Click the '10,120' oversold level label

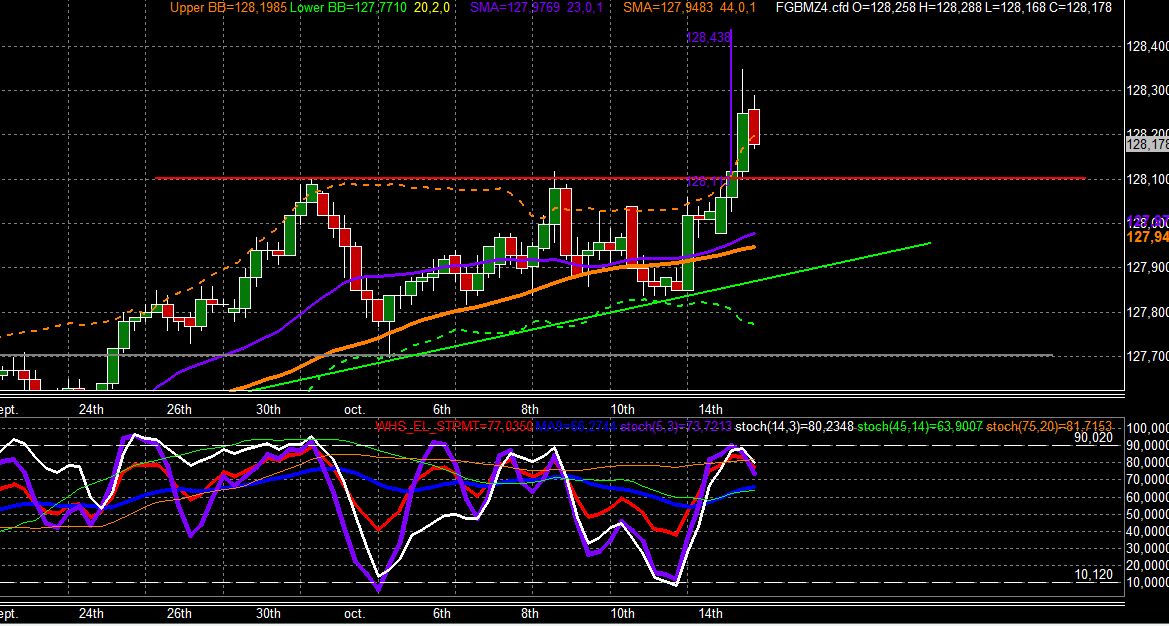pyautogui.click(x=1094, y=575)
